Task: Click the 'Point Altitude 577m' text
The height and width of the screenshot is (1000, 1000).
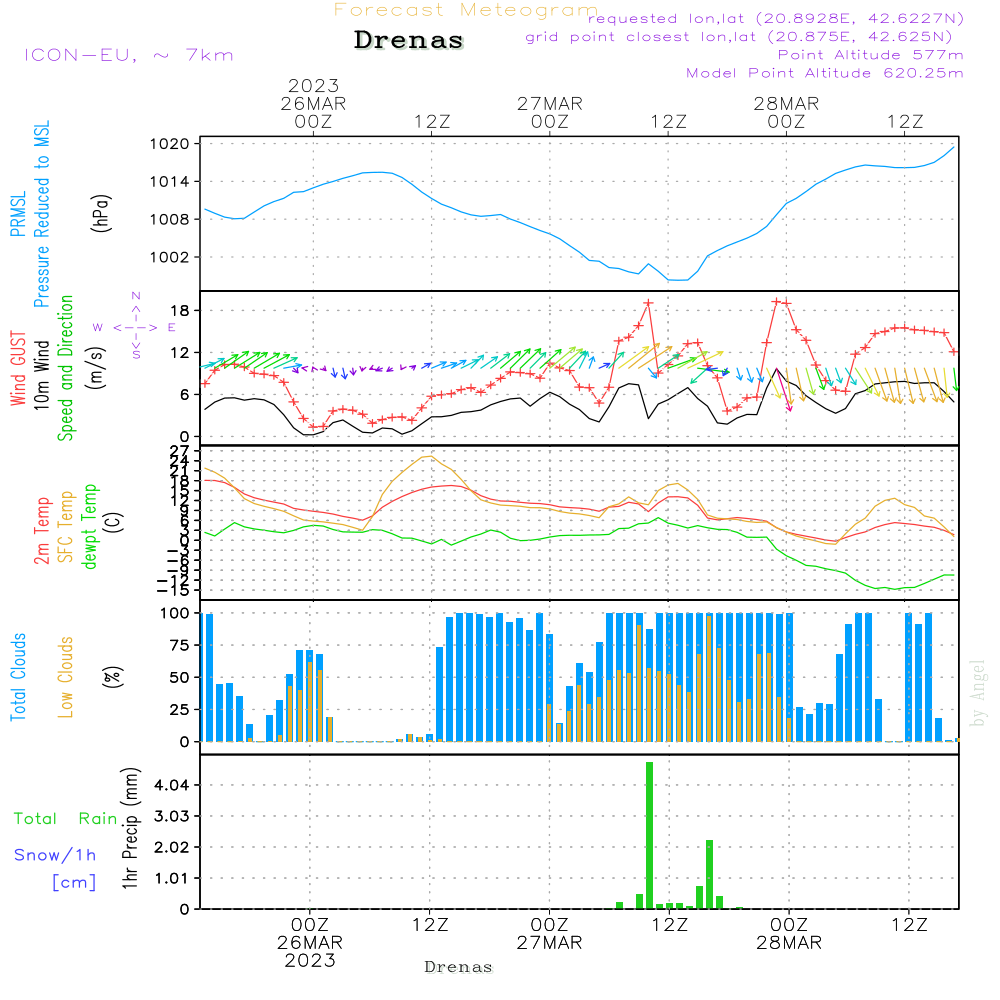Action: point(871,55)
